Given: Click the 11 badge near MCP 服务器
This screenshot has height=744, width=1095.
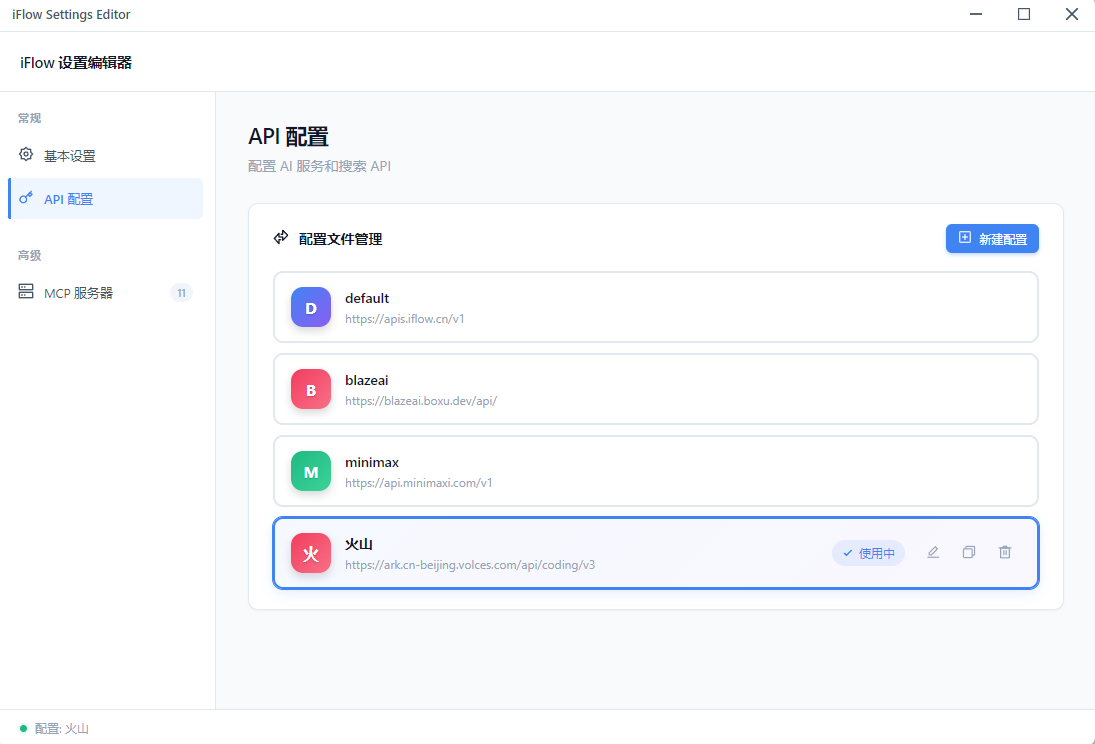Looking at the screenshot, I should pyautogui.click(x=181, y=292).
